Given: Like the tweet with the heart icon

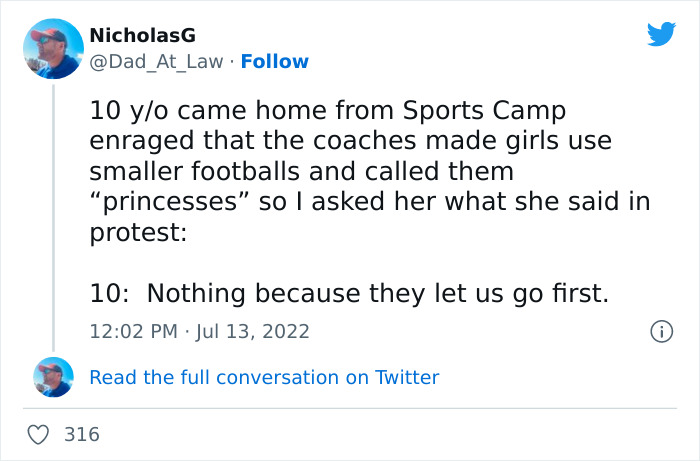Looking at the screenshot, I should (40, 434).
